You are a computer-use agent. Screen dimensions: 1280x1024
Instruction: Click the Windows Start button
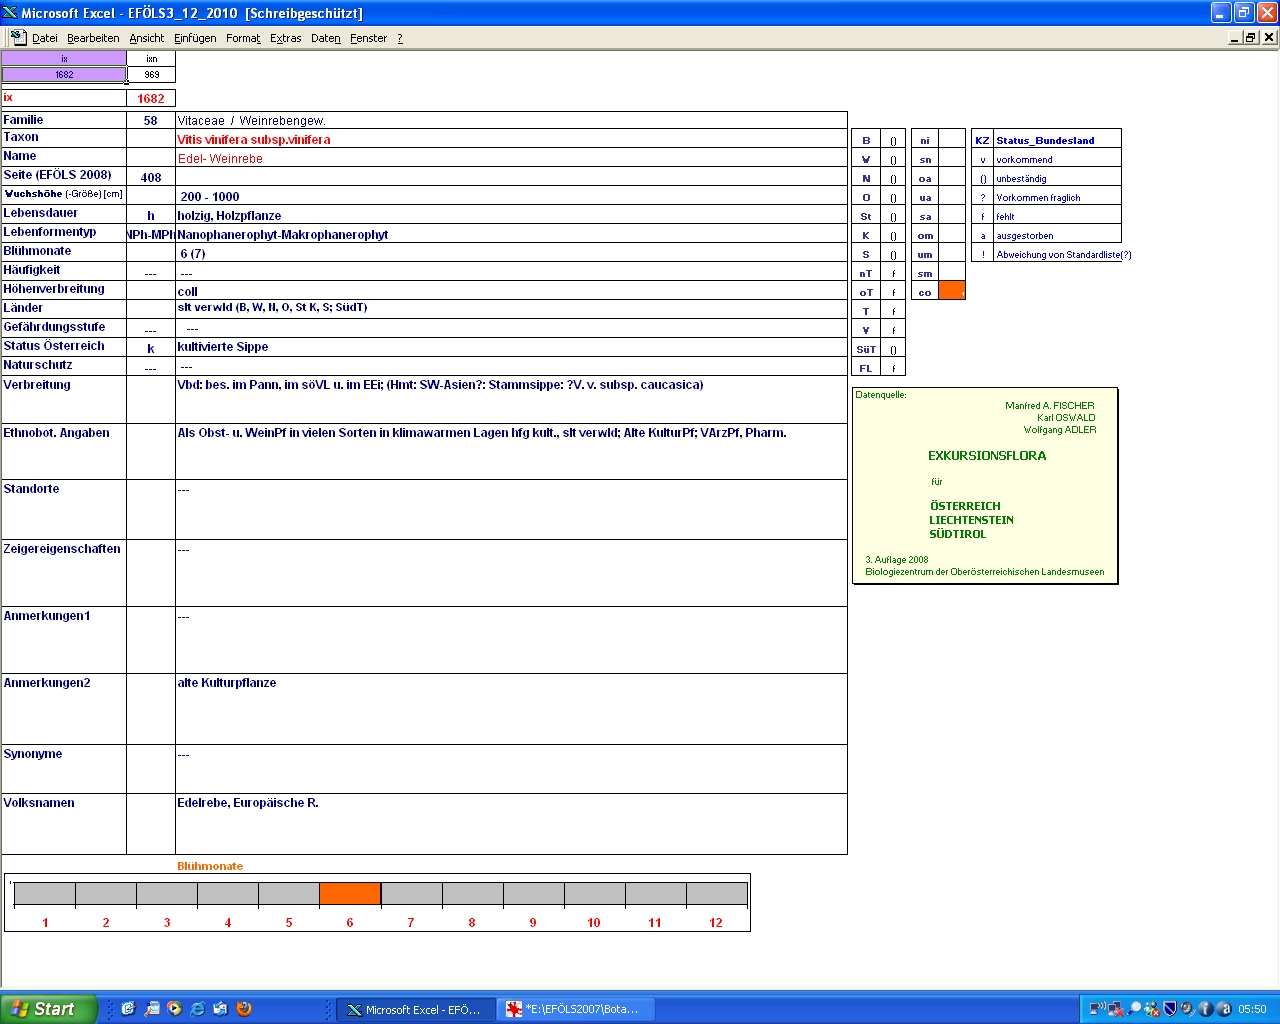coord(49,1009)
